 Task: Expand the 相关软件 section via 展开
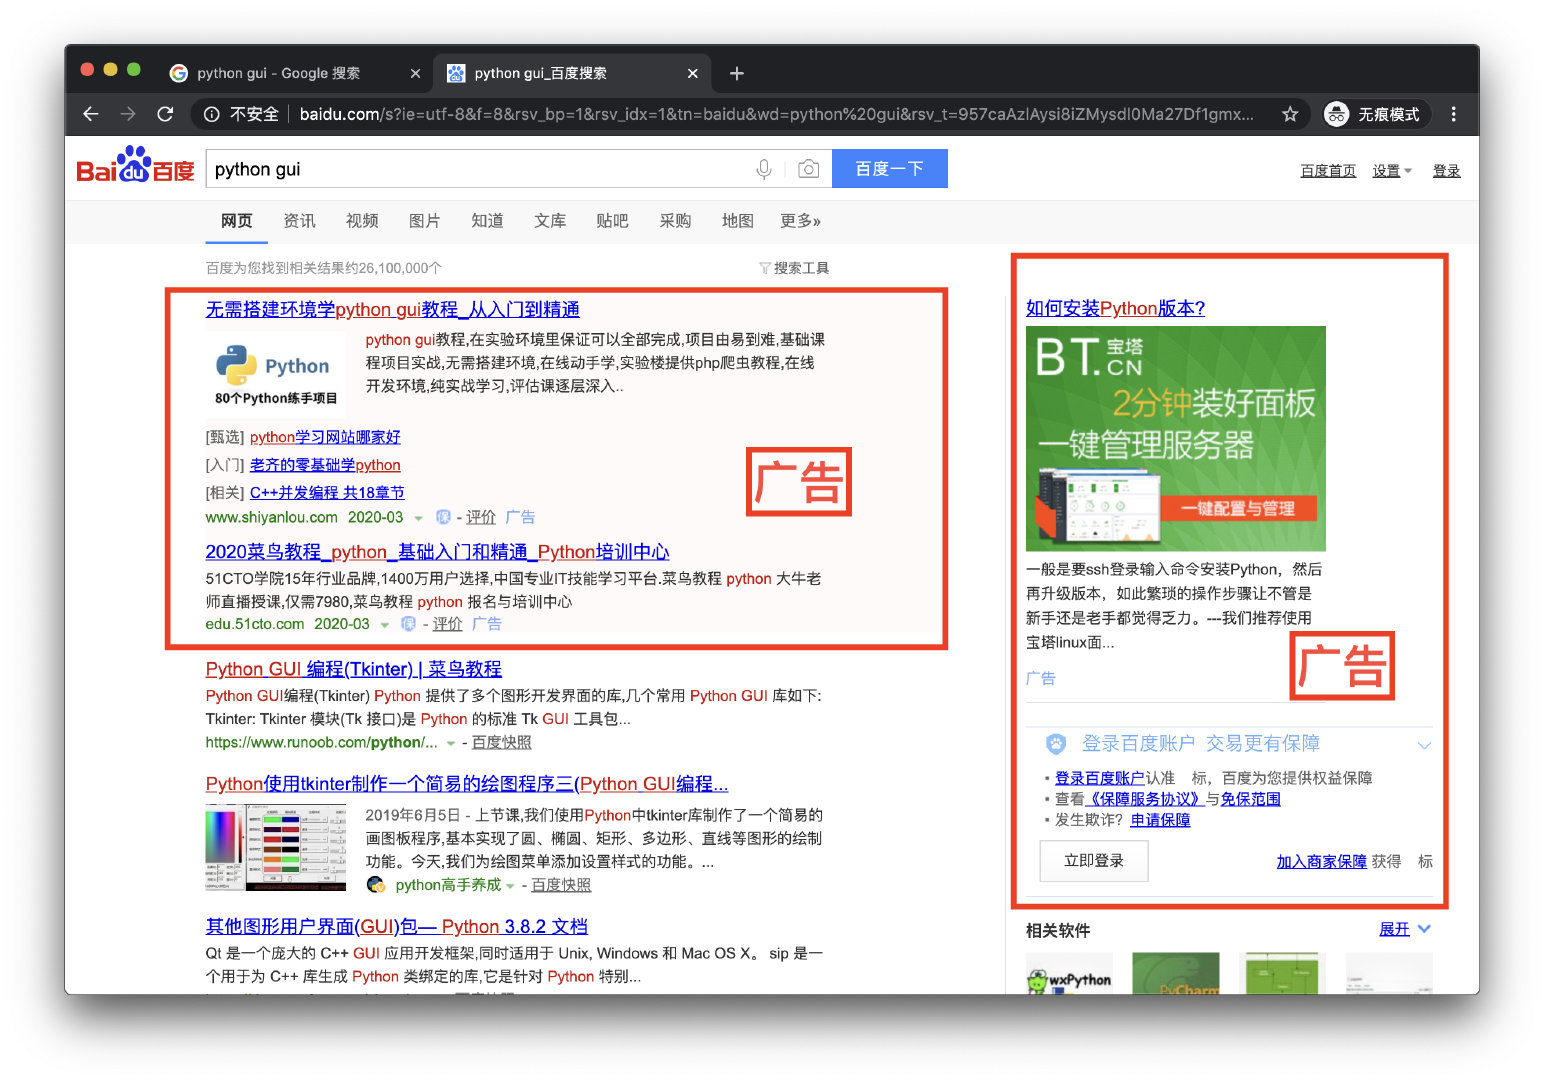(1404, 929)
